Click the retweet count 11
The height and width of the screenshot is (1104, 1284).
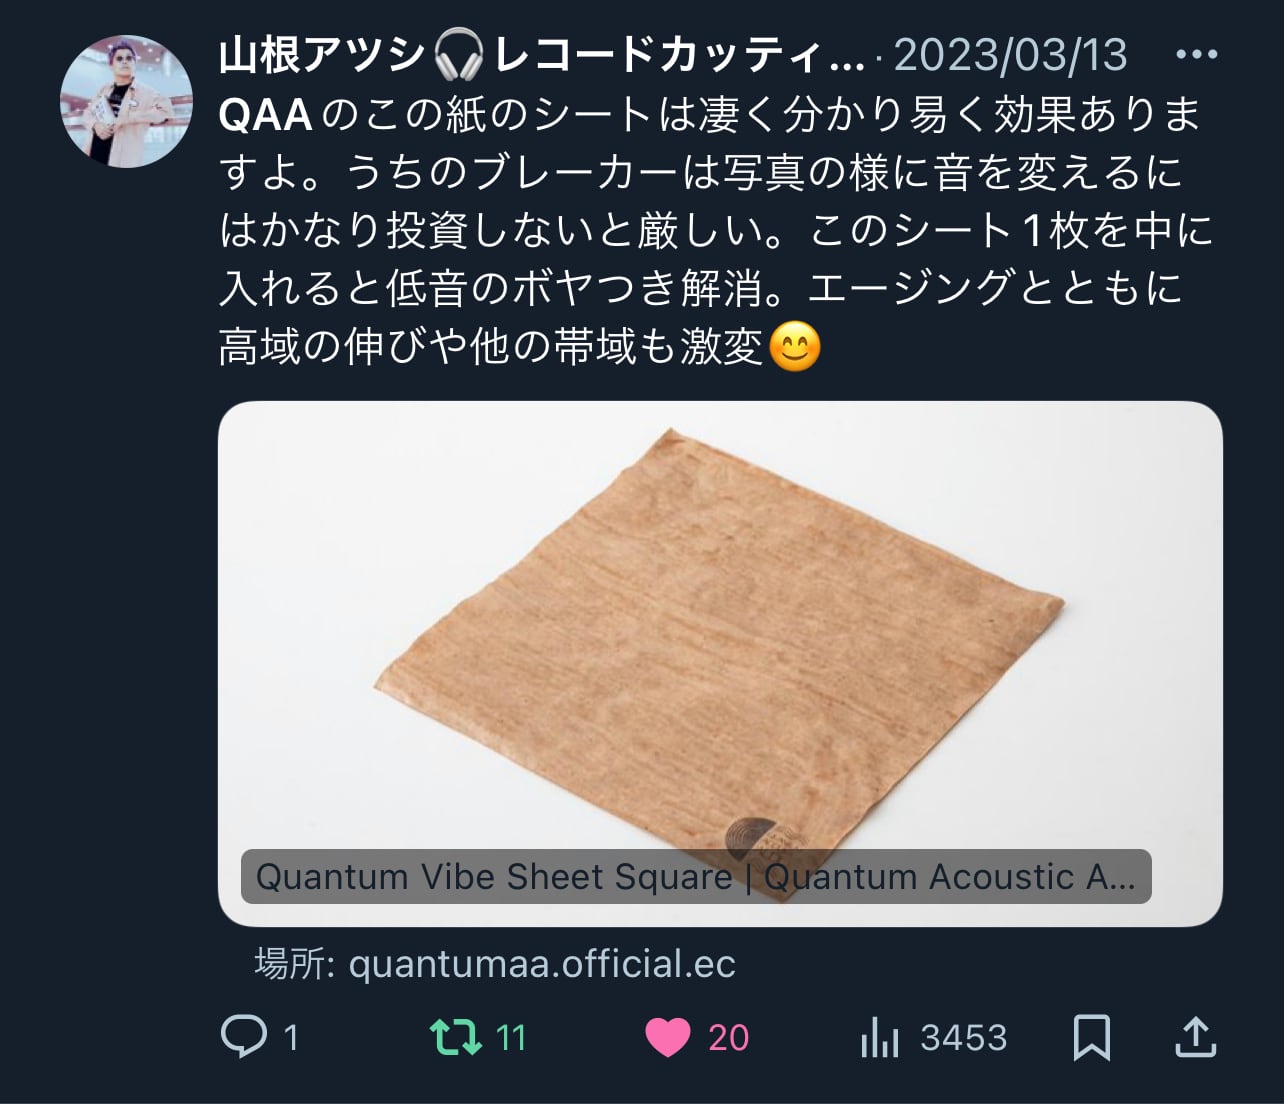tap(511, 1038)
